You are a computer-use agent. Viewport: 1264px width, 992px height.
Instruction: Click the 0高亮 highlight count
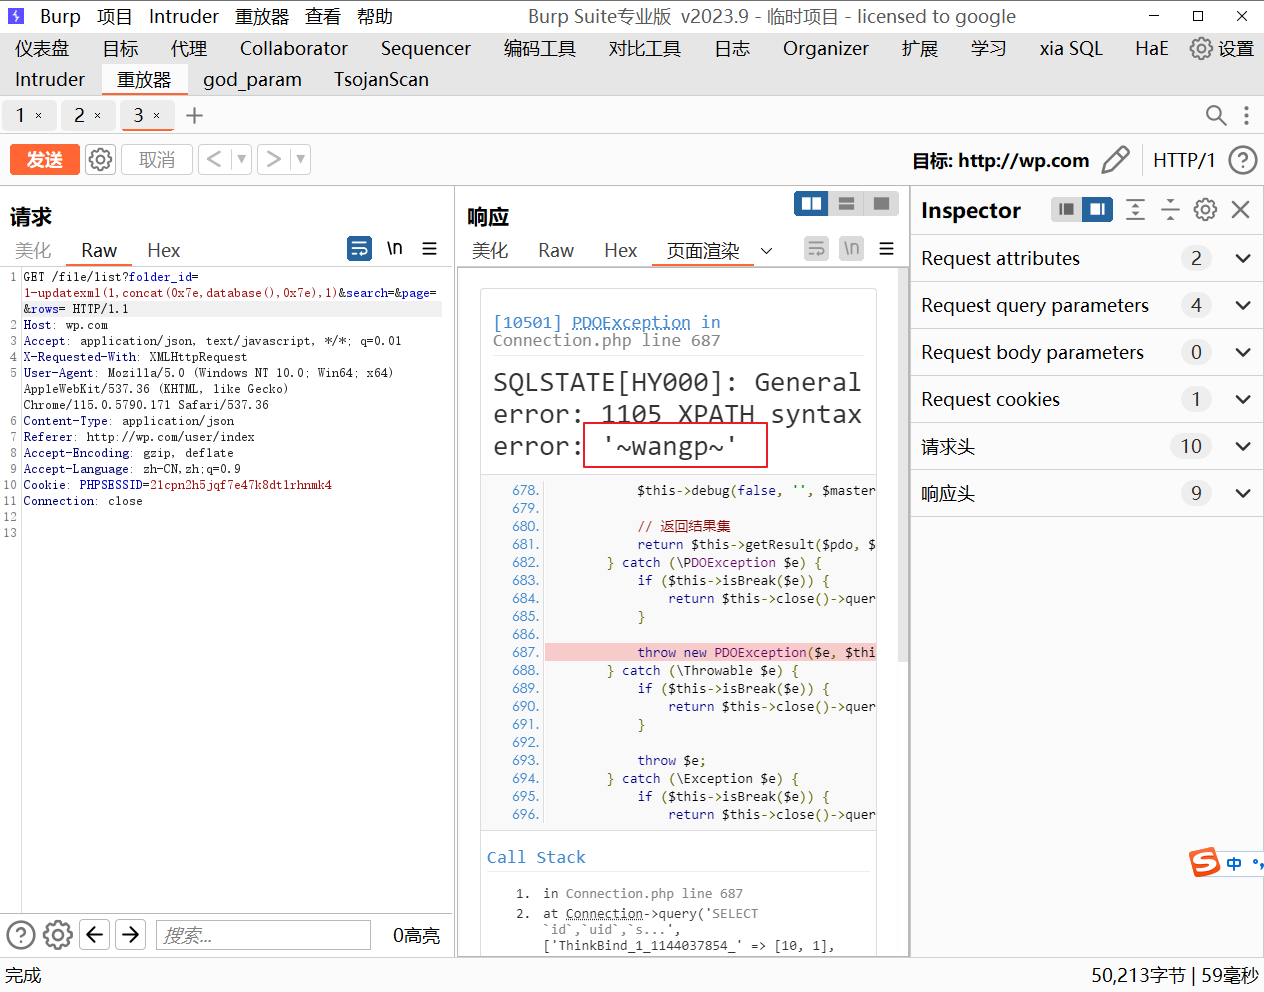click(416, 935)
